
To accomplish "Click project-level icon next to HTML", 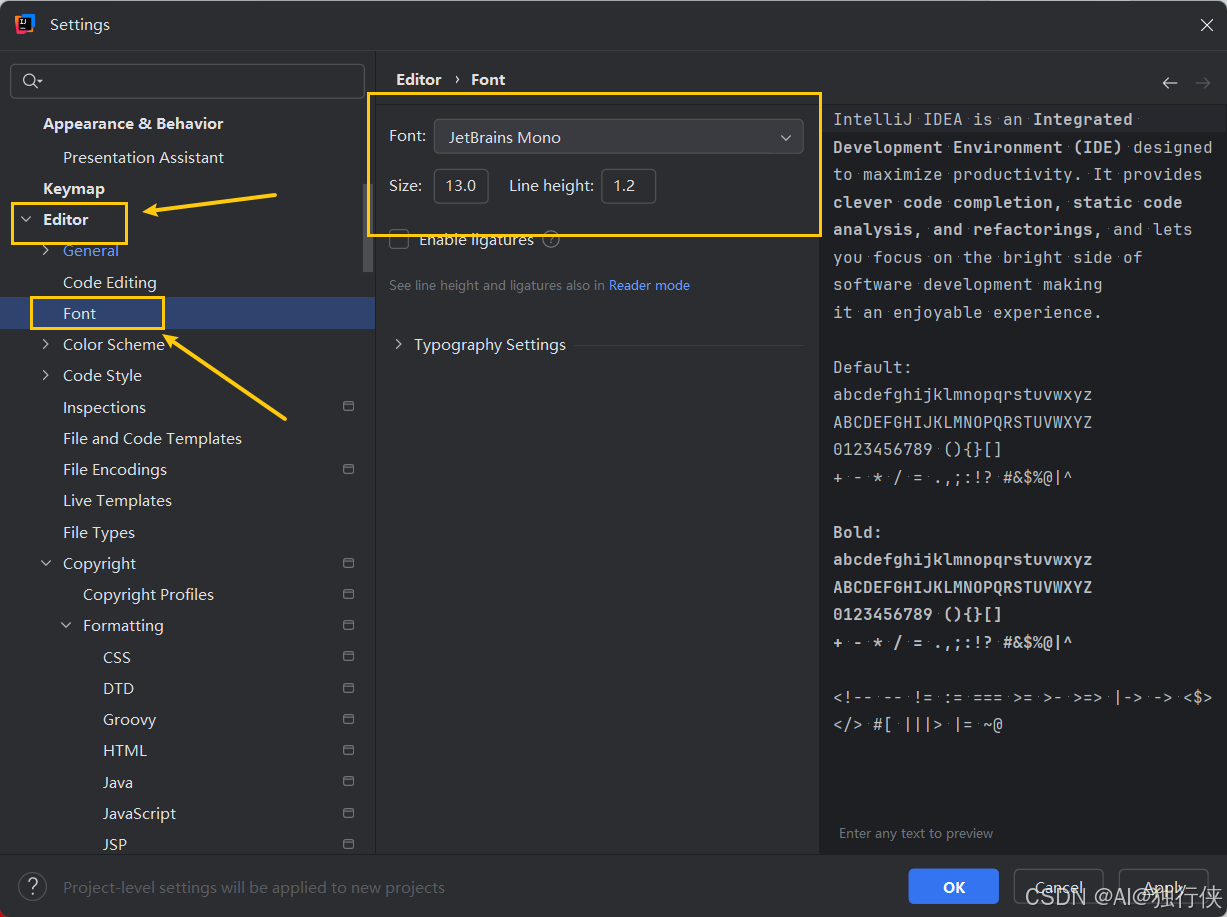I will pyautogui.click(x=349, y=750).
